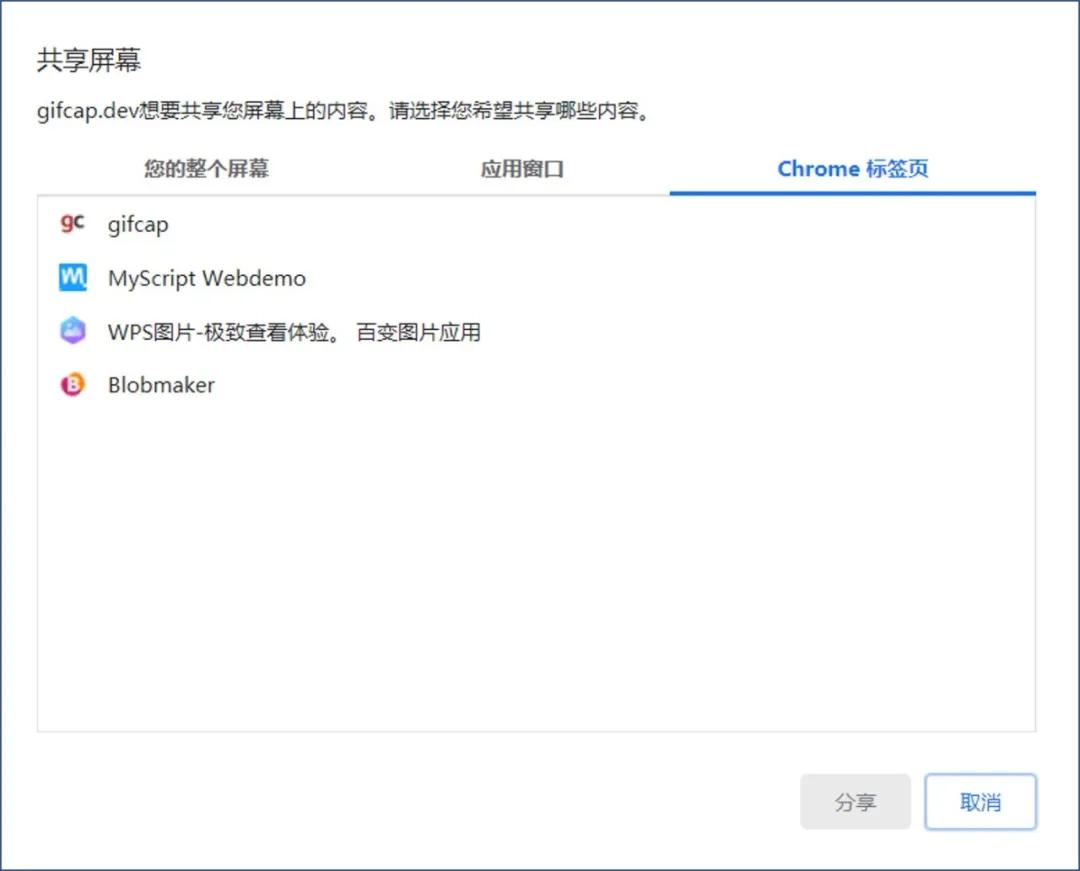Click the MyScript Webdemo label text
1080x871 pixels.
206,278
